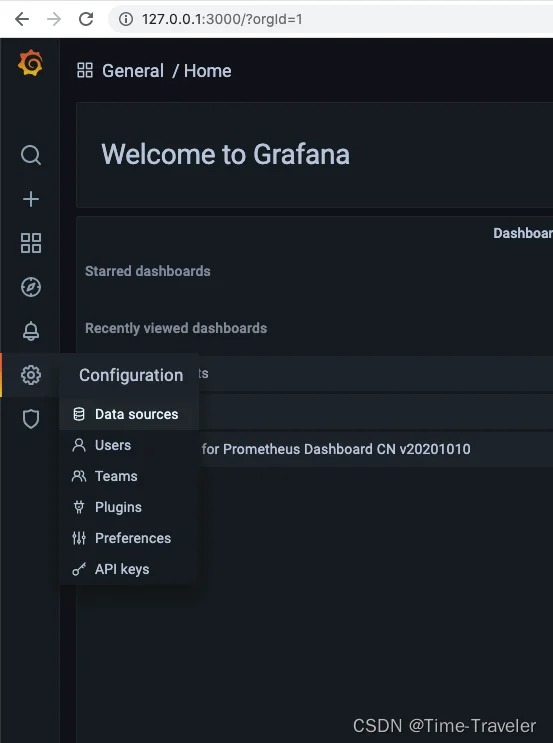553x743 pixels.
Task: Click the General breadcrumb link
Action: point(133,71)
